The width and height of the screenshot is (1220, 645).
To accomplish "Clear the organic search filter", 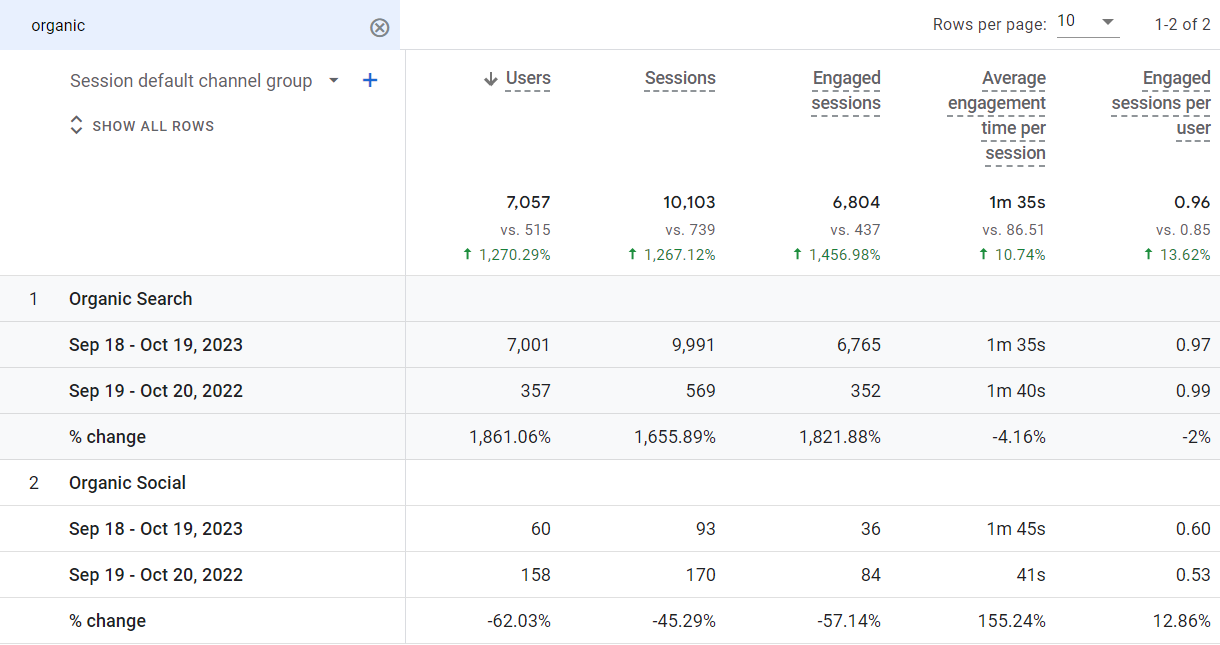I will click(x=379, y=27).
